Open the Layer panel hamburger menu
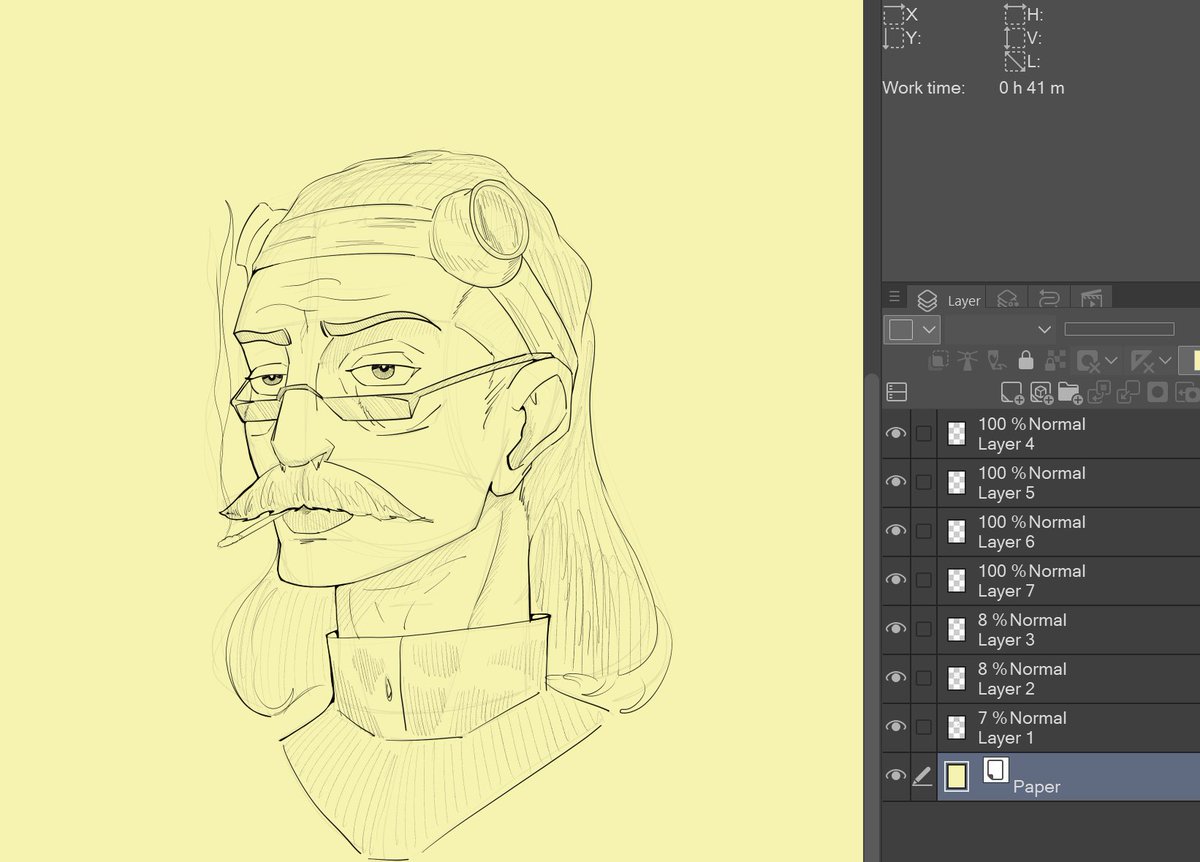The width and height of the screenshot is (1200, 862). point(894,298)
